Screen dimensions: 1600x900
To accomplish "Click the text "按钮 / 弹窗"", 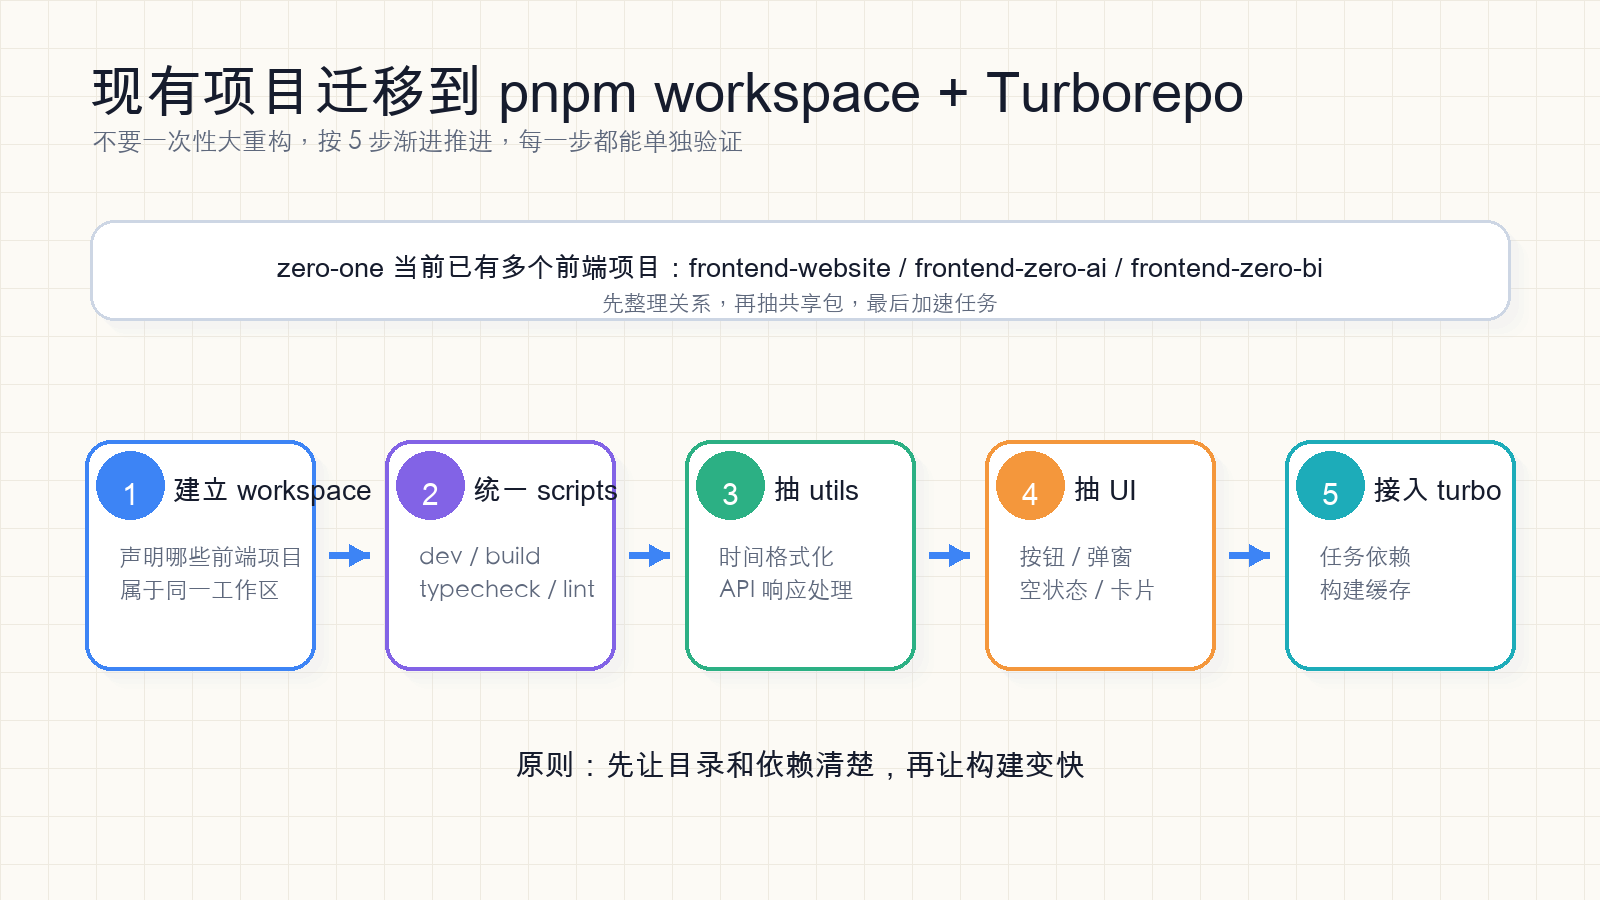I will point(1076,557).
